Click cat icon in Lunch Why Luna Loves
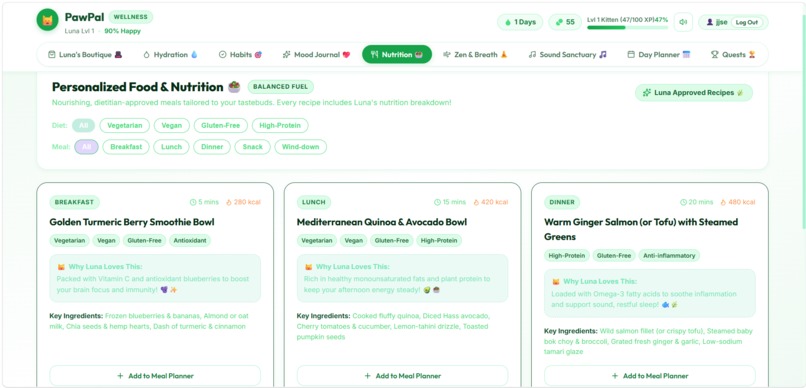This screenshot has width=806, height=388. coord(308,267)
